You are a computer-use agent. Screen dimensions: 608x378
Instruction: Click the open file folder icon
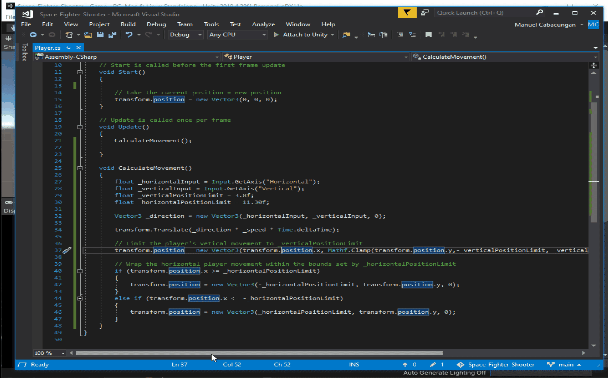[x=88, y=35]
